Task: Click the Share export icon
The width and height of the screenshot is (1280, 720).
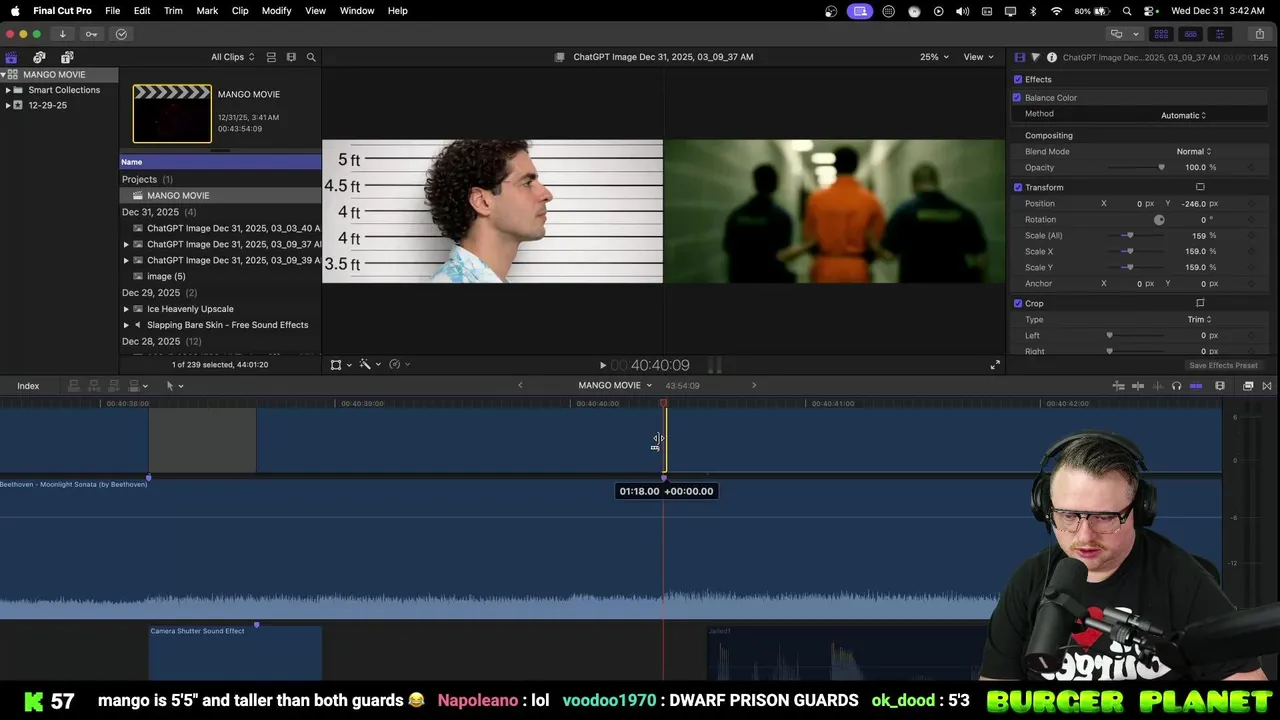Action: (1259, 34)
